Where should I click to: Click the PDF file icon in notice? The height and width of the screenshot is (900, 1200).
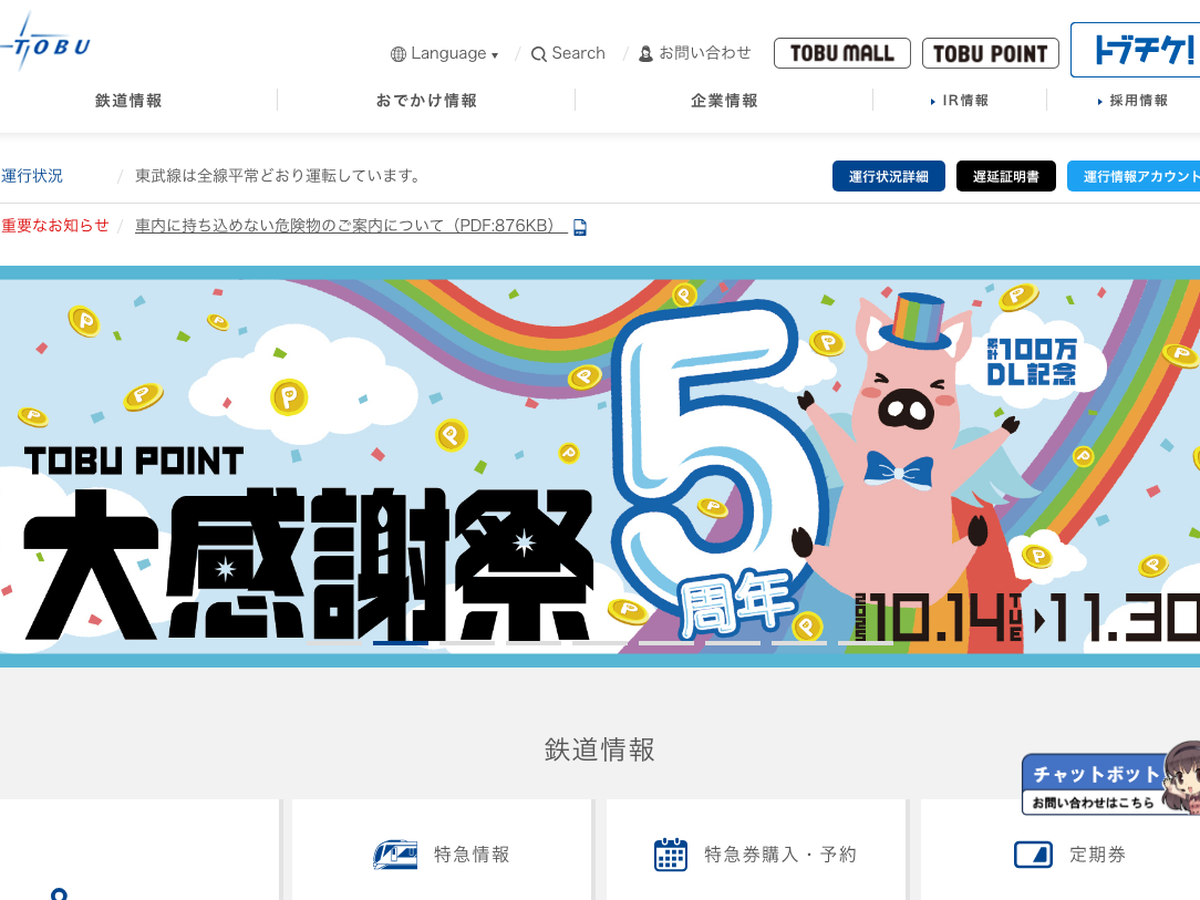pos(580,227)
